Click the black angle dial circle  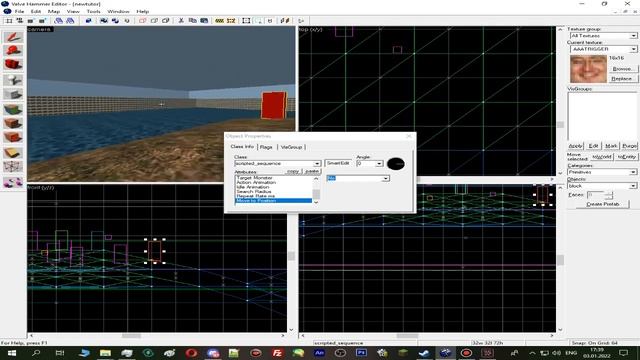pyautogui.click(x=396, y=164)
